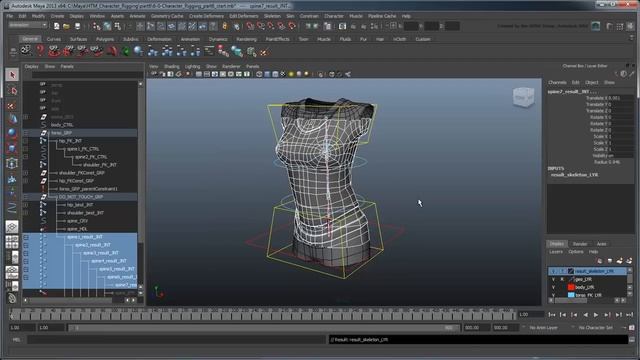Activate the Paint Selection tool
This screenshot has height=360, width=640.
pos(12,105)
